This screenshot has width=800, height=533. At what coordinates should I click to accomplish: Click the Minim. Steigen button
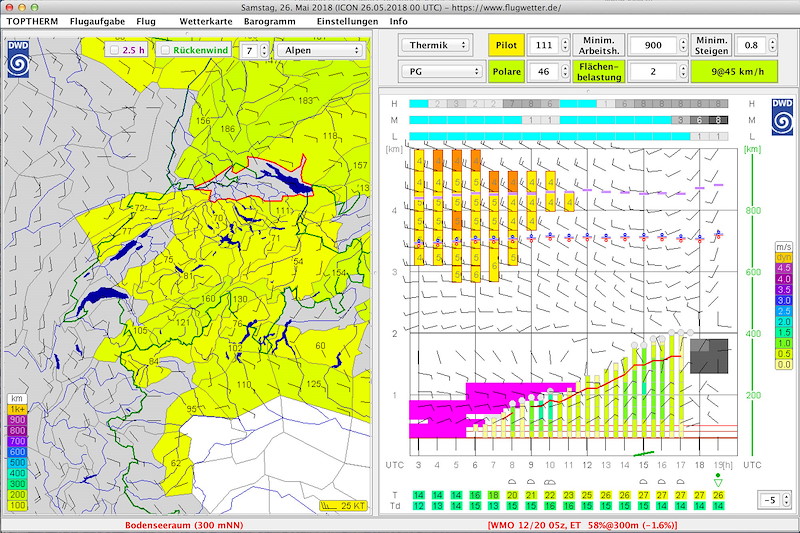pos(711,45)
